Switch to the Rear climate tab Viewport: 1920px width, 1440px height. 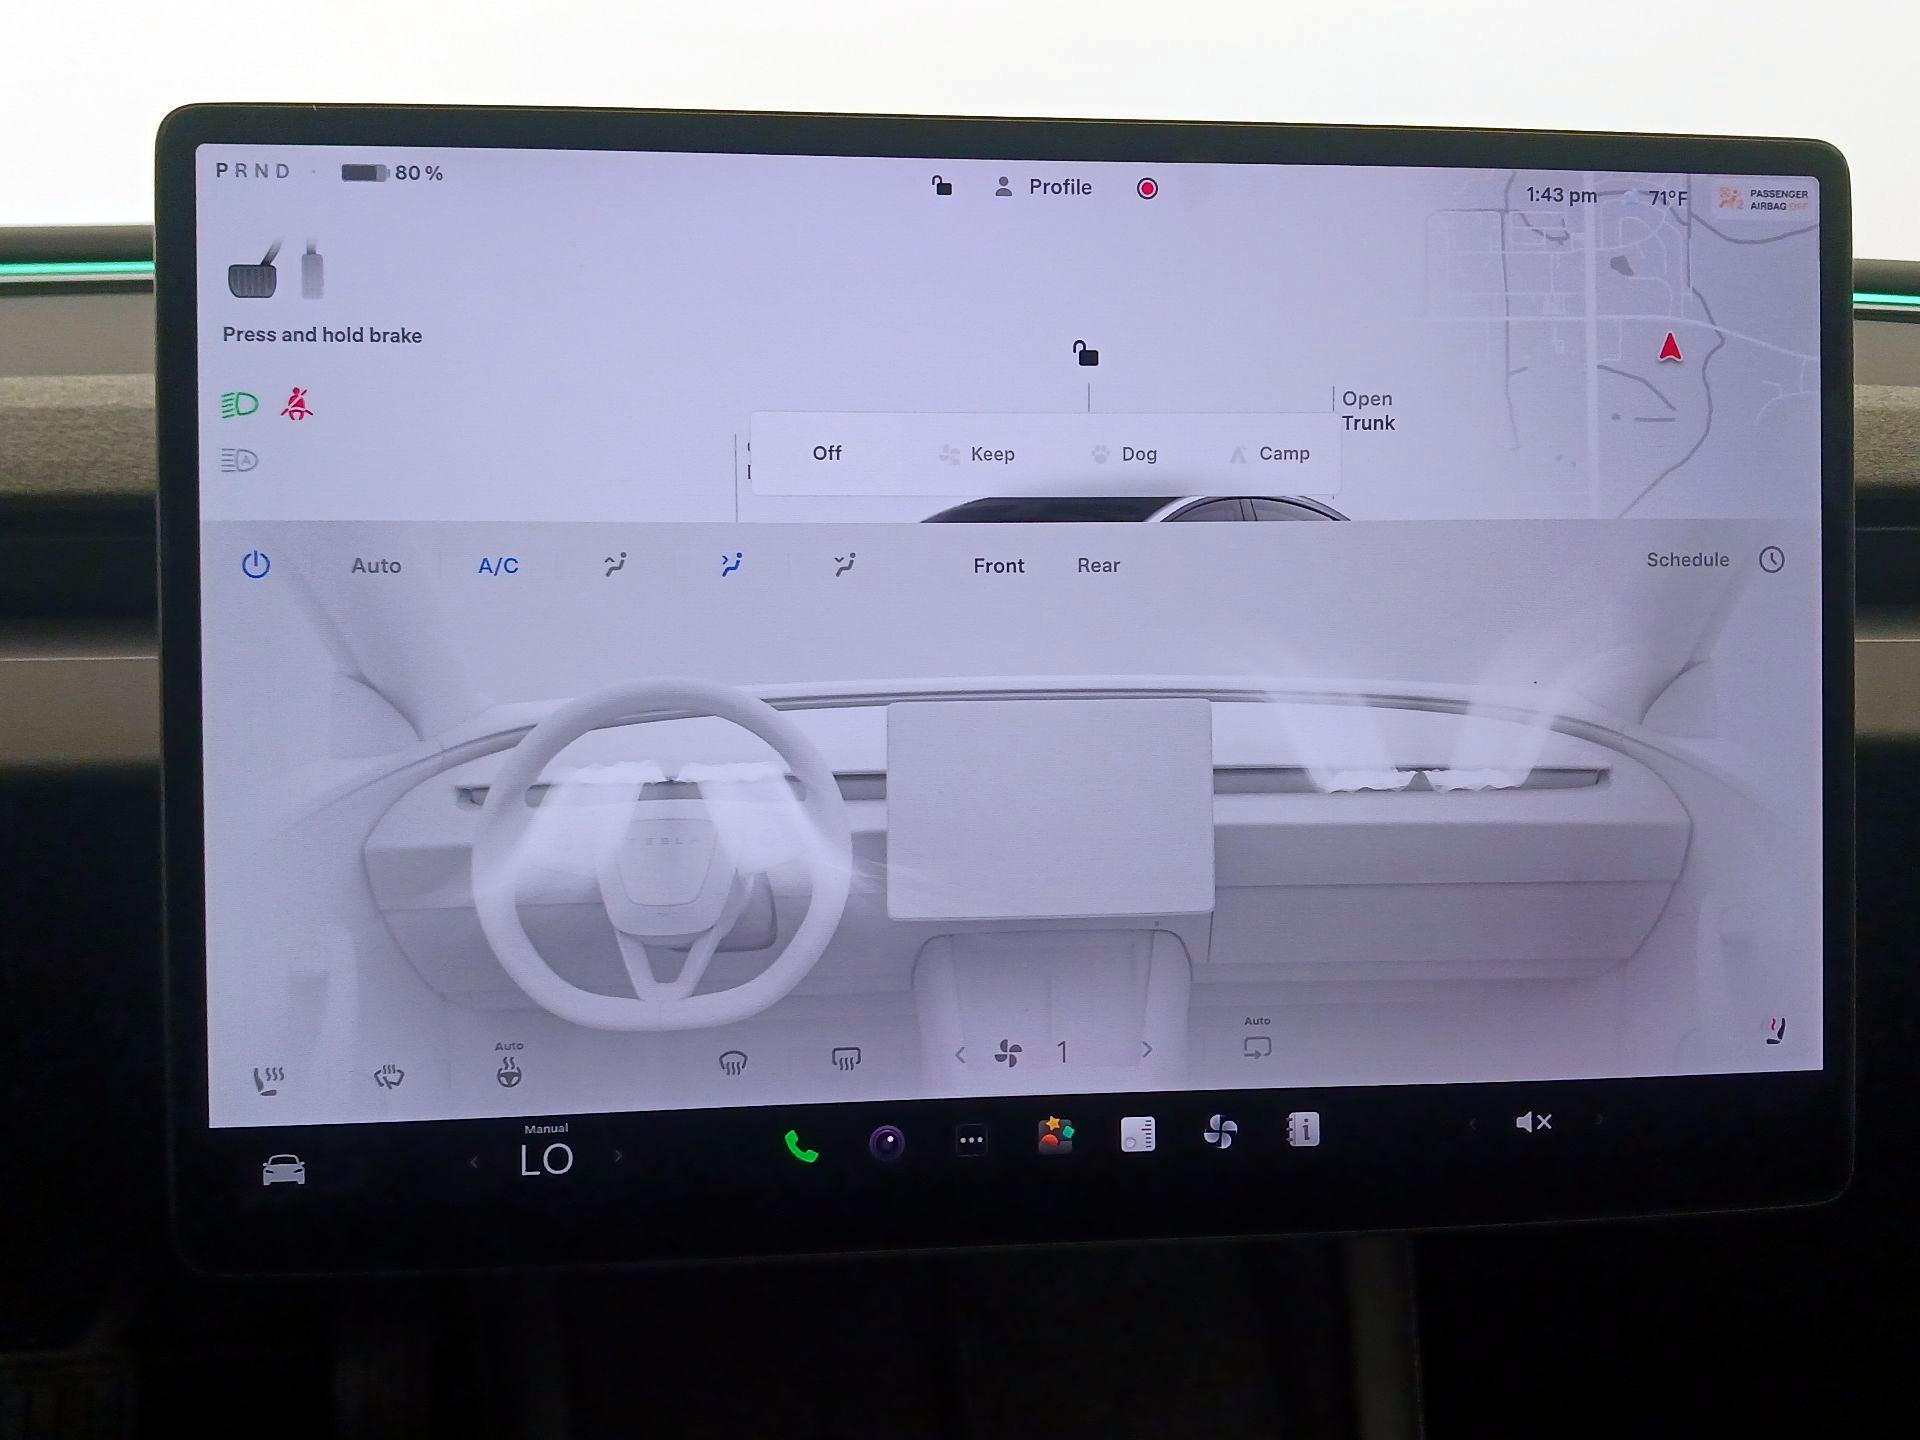click(1098, 565)
